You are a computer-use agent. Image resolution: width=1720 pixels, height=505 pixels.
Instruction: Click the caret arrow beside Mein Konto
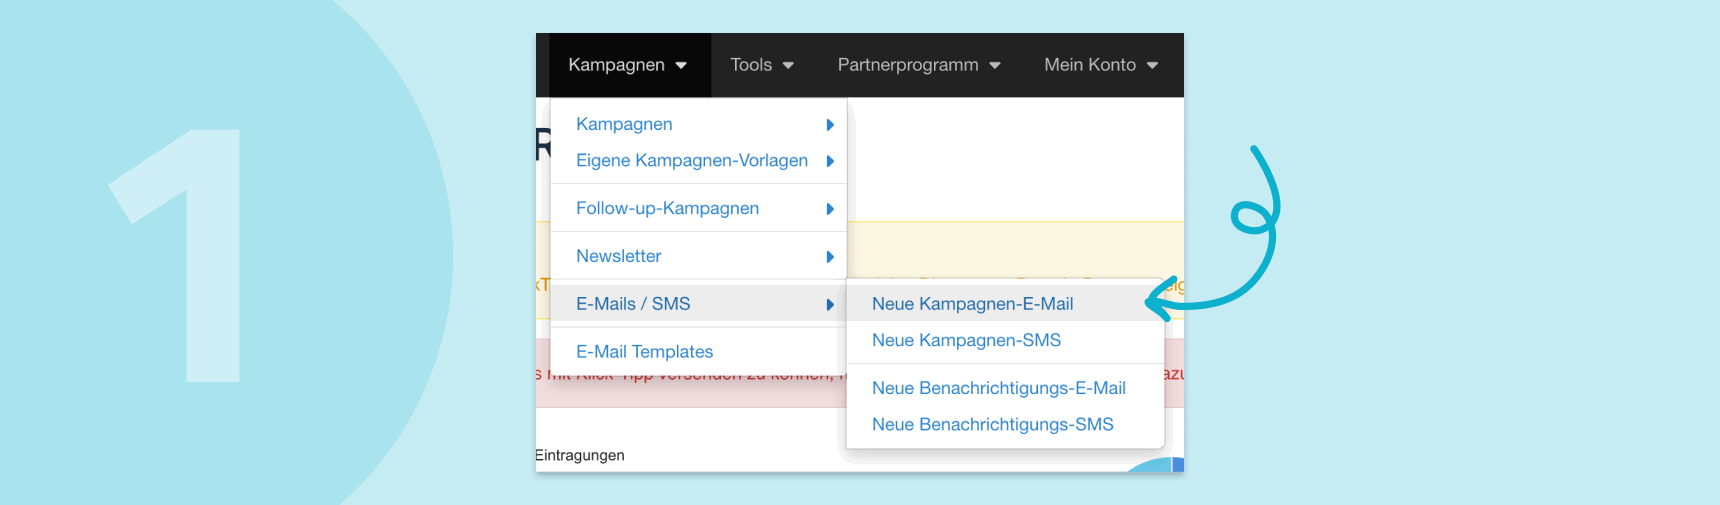point(1152,66)
